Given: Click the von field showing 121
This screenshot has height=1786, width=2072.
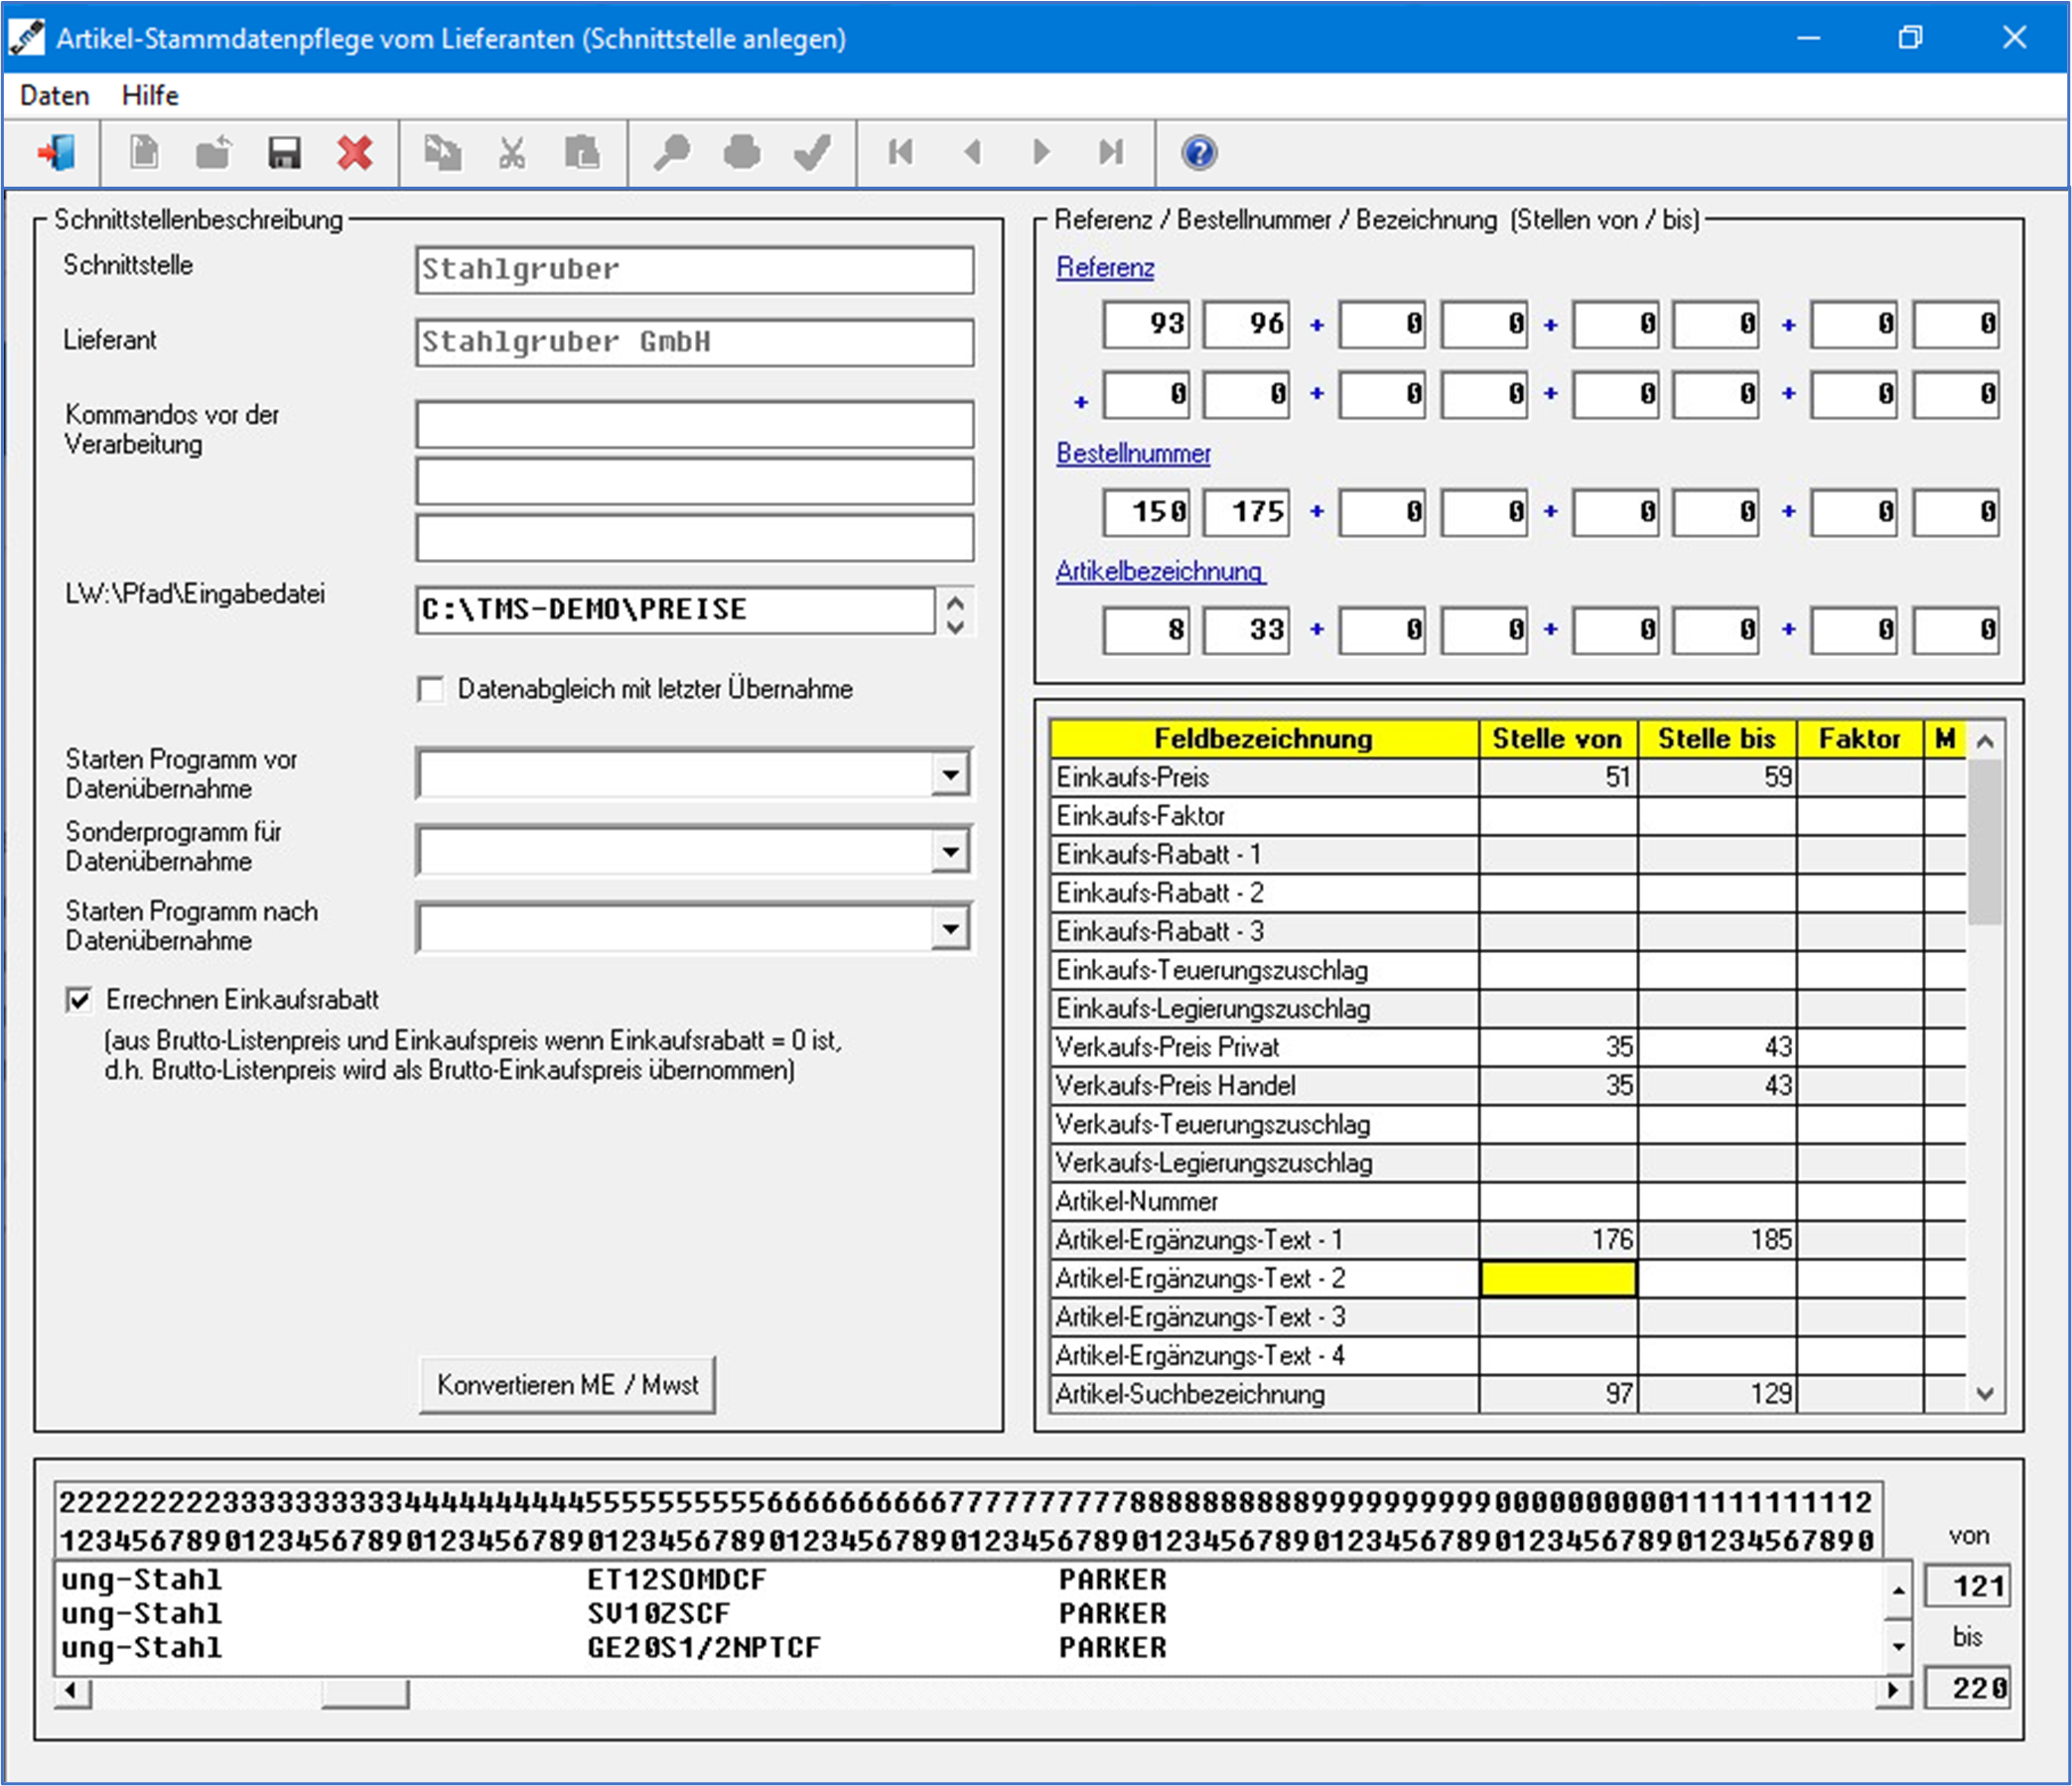Looking at the screenshot, I should tap(1967, 1586).
